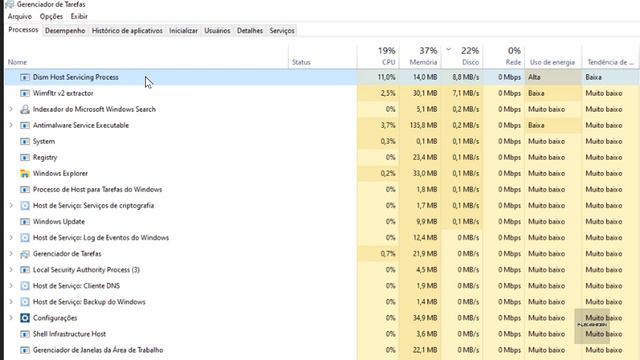This screenshot has height=360, width=640.
Task: Expand the Antimalware Service Executable row
Action: (x=11, y=125)
